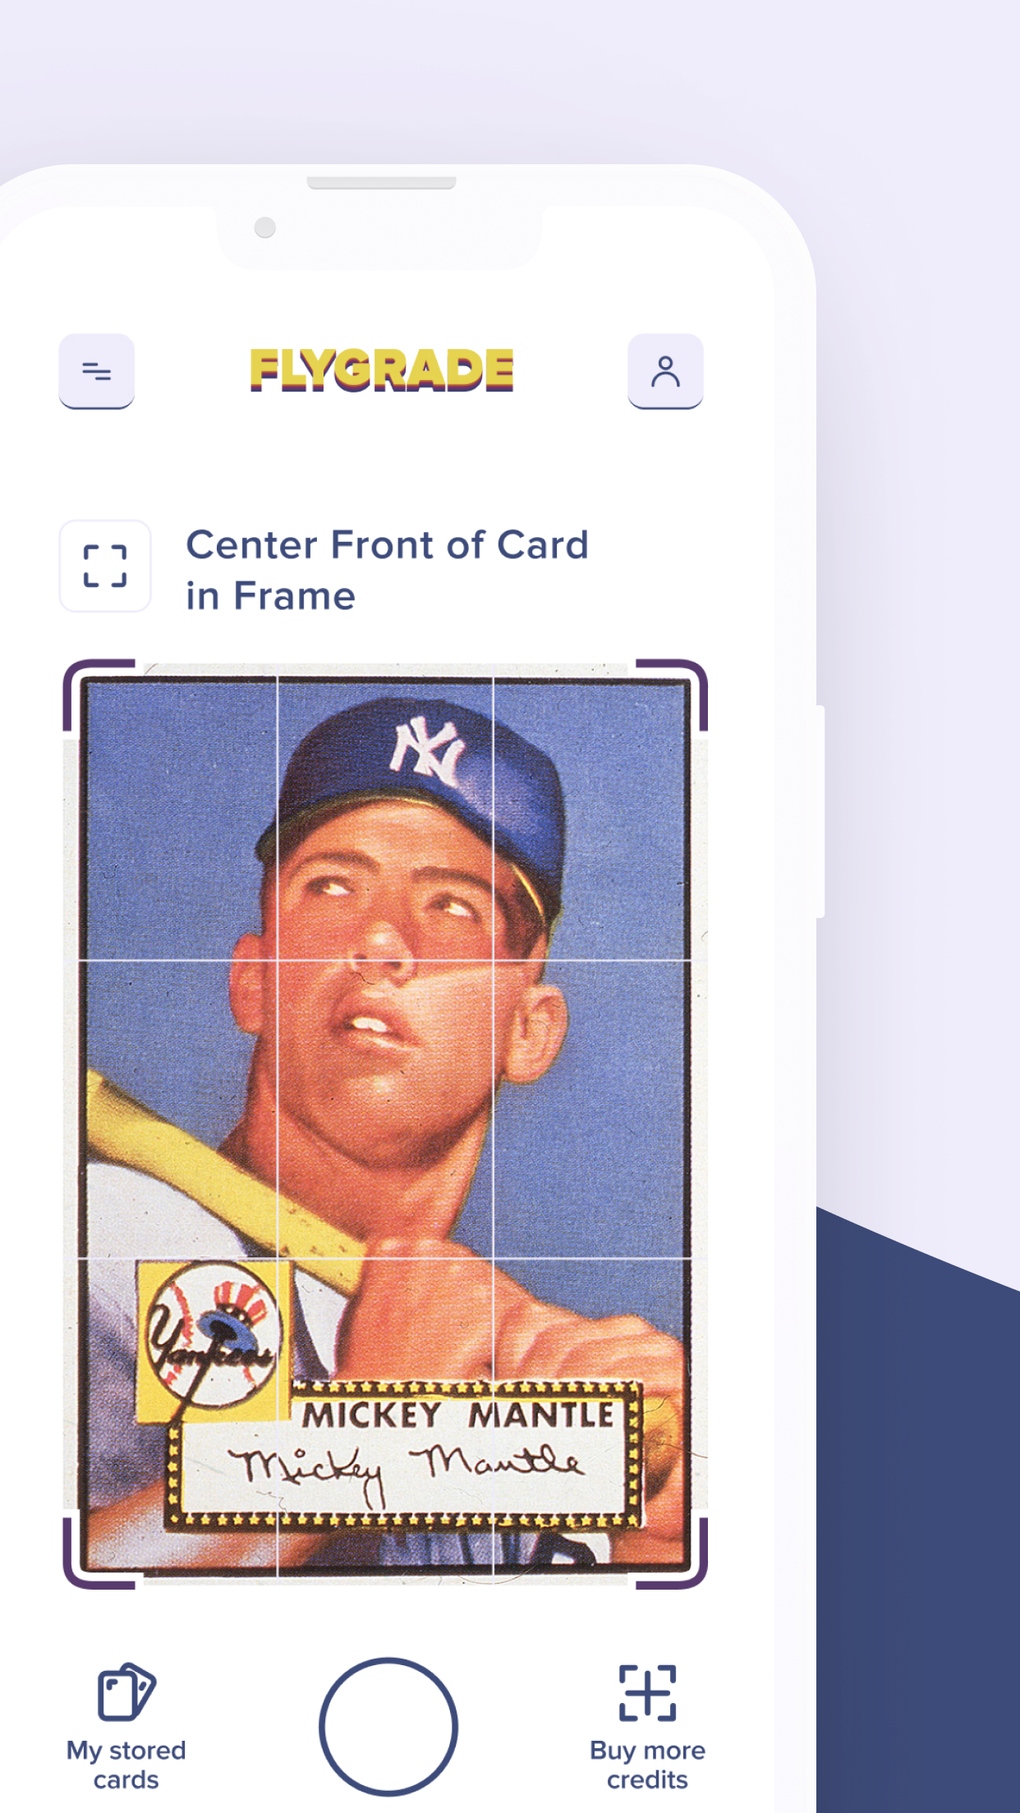Tap the Buy more credits icon
This screenshot has height=1813, width=1020.
click(x=647, y=1692)
